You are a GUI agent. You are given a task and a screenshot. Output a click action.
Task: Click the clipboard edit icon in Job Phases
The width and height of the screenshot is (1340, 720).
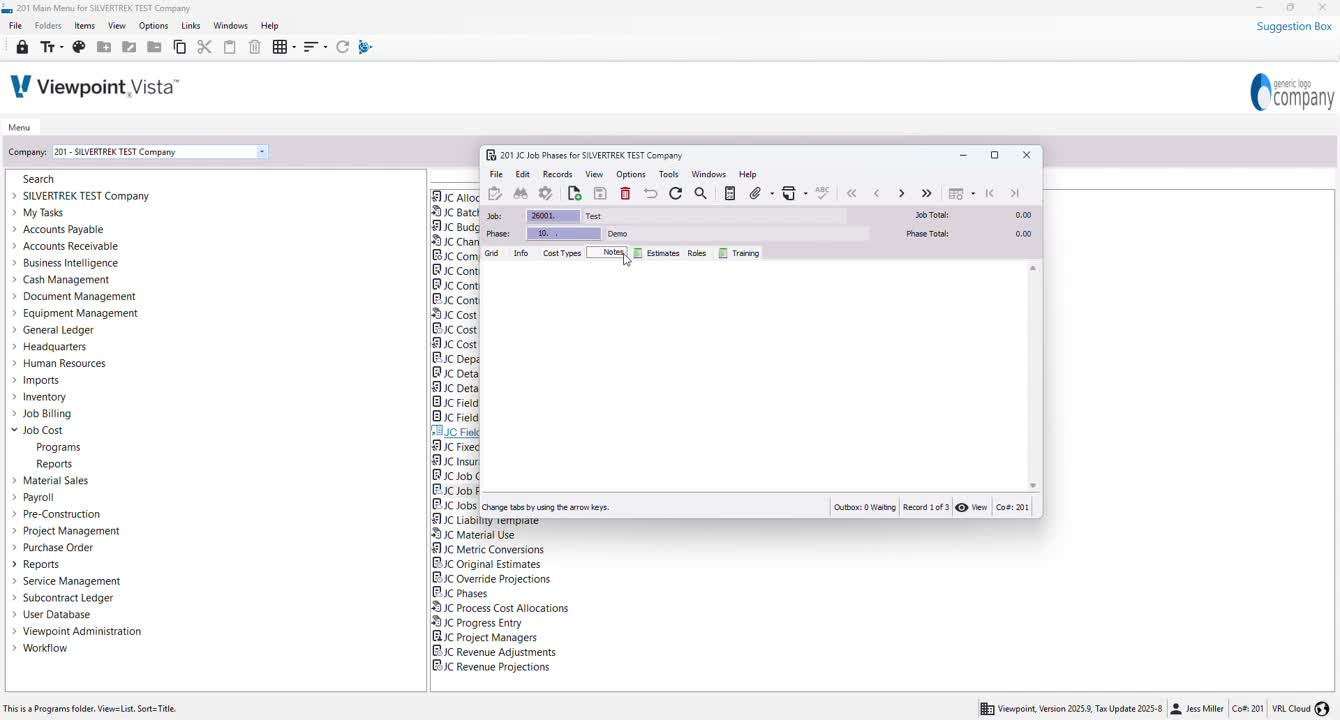click(496, 194)
